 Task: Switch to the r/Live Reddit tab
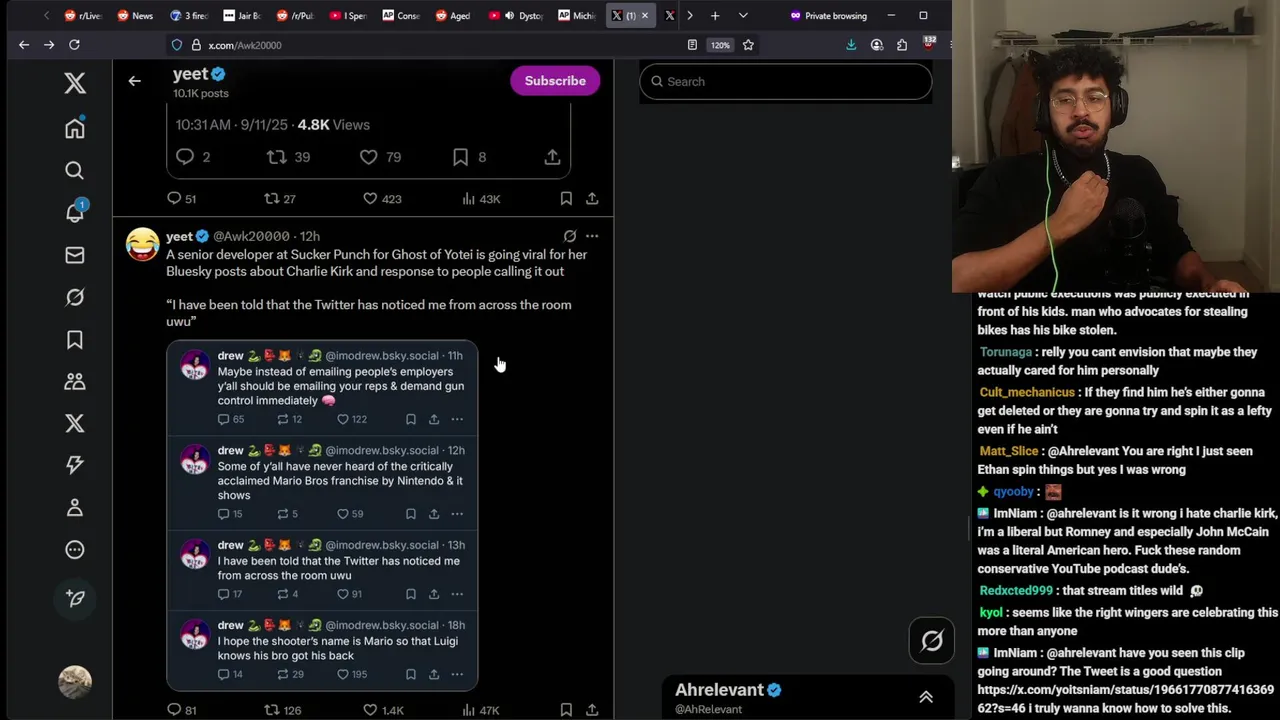click(x=83, y=15)
